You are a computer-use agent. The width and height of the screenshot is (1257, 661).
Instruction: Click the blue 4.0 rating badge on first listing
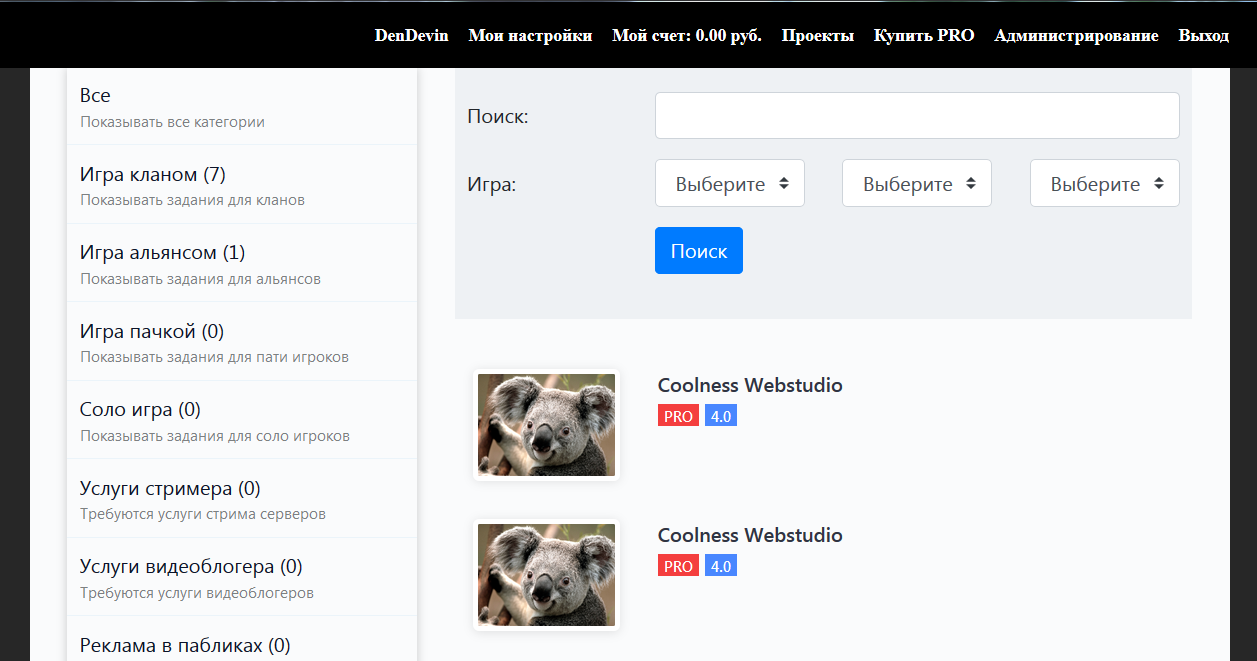721,416
